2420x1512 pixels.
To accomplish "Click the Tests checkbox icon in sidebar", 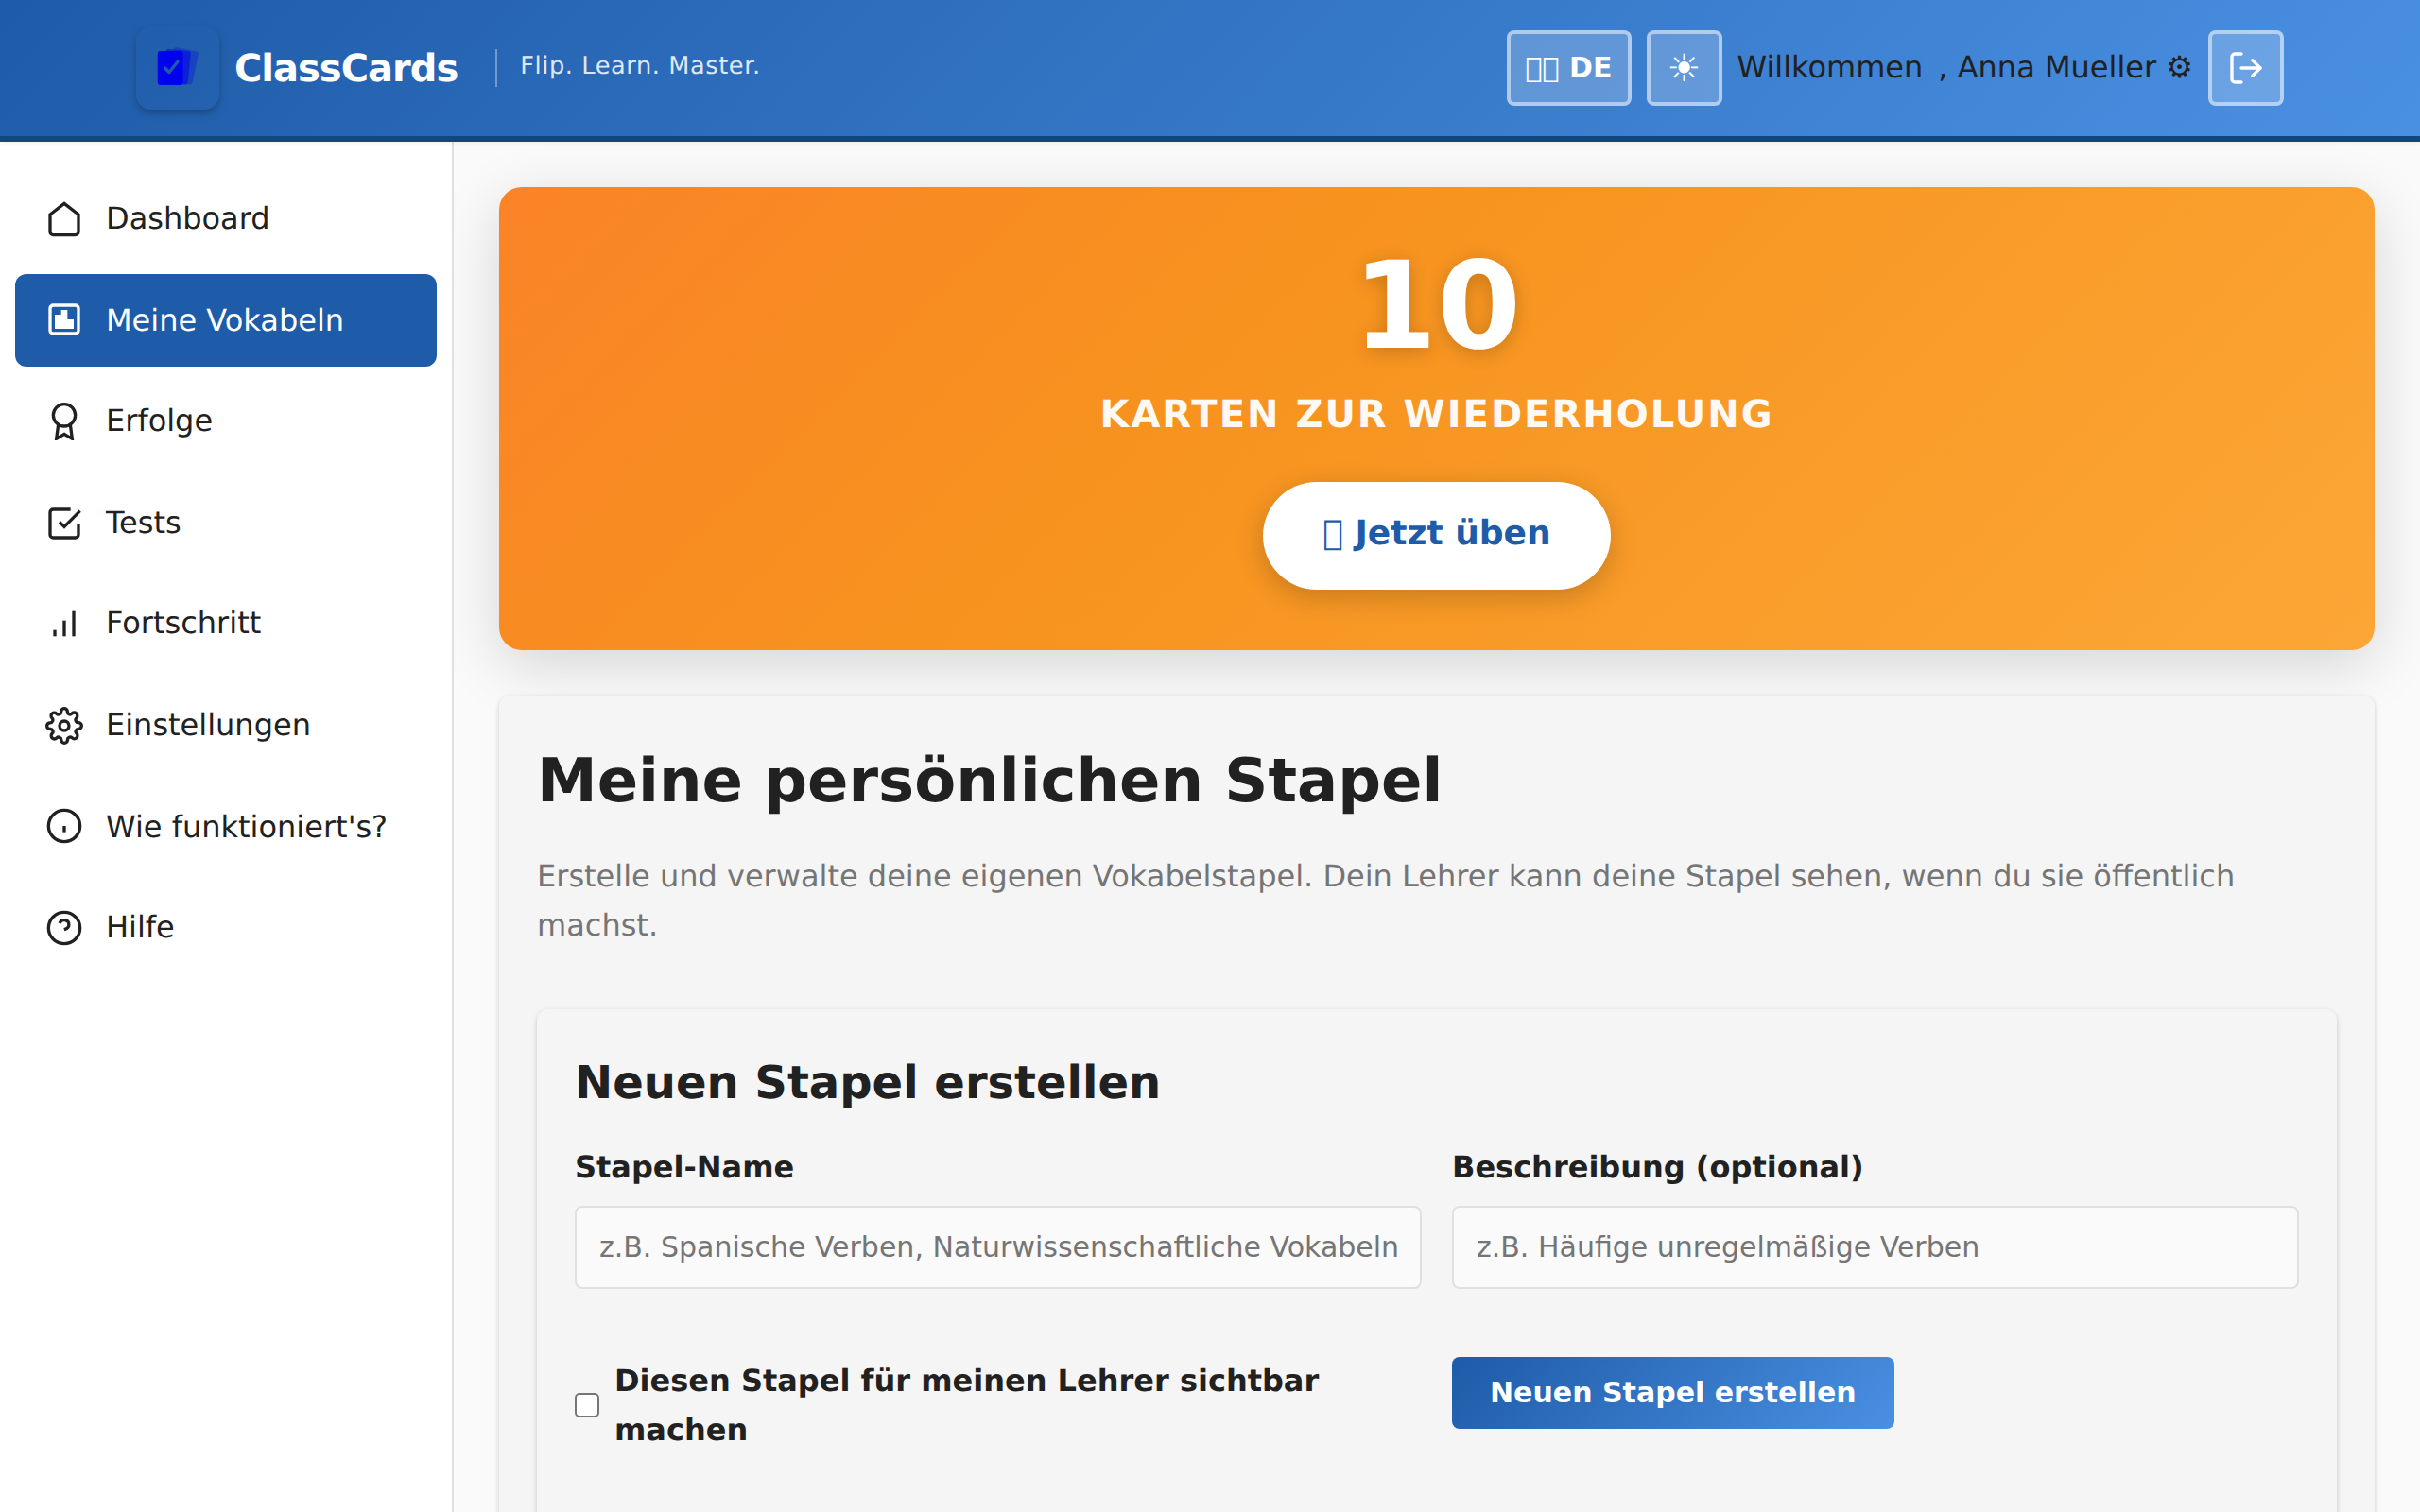I will point(64,523).
